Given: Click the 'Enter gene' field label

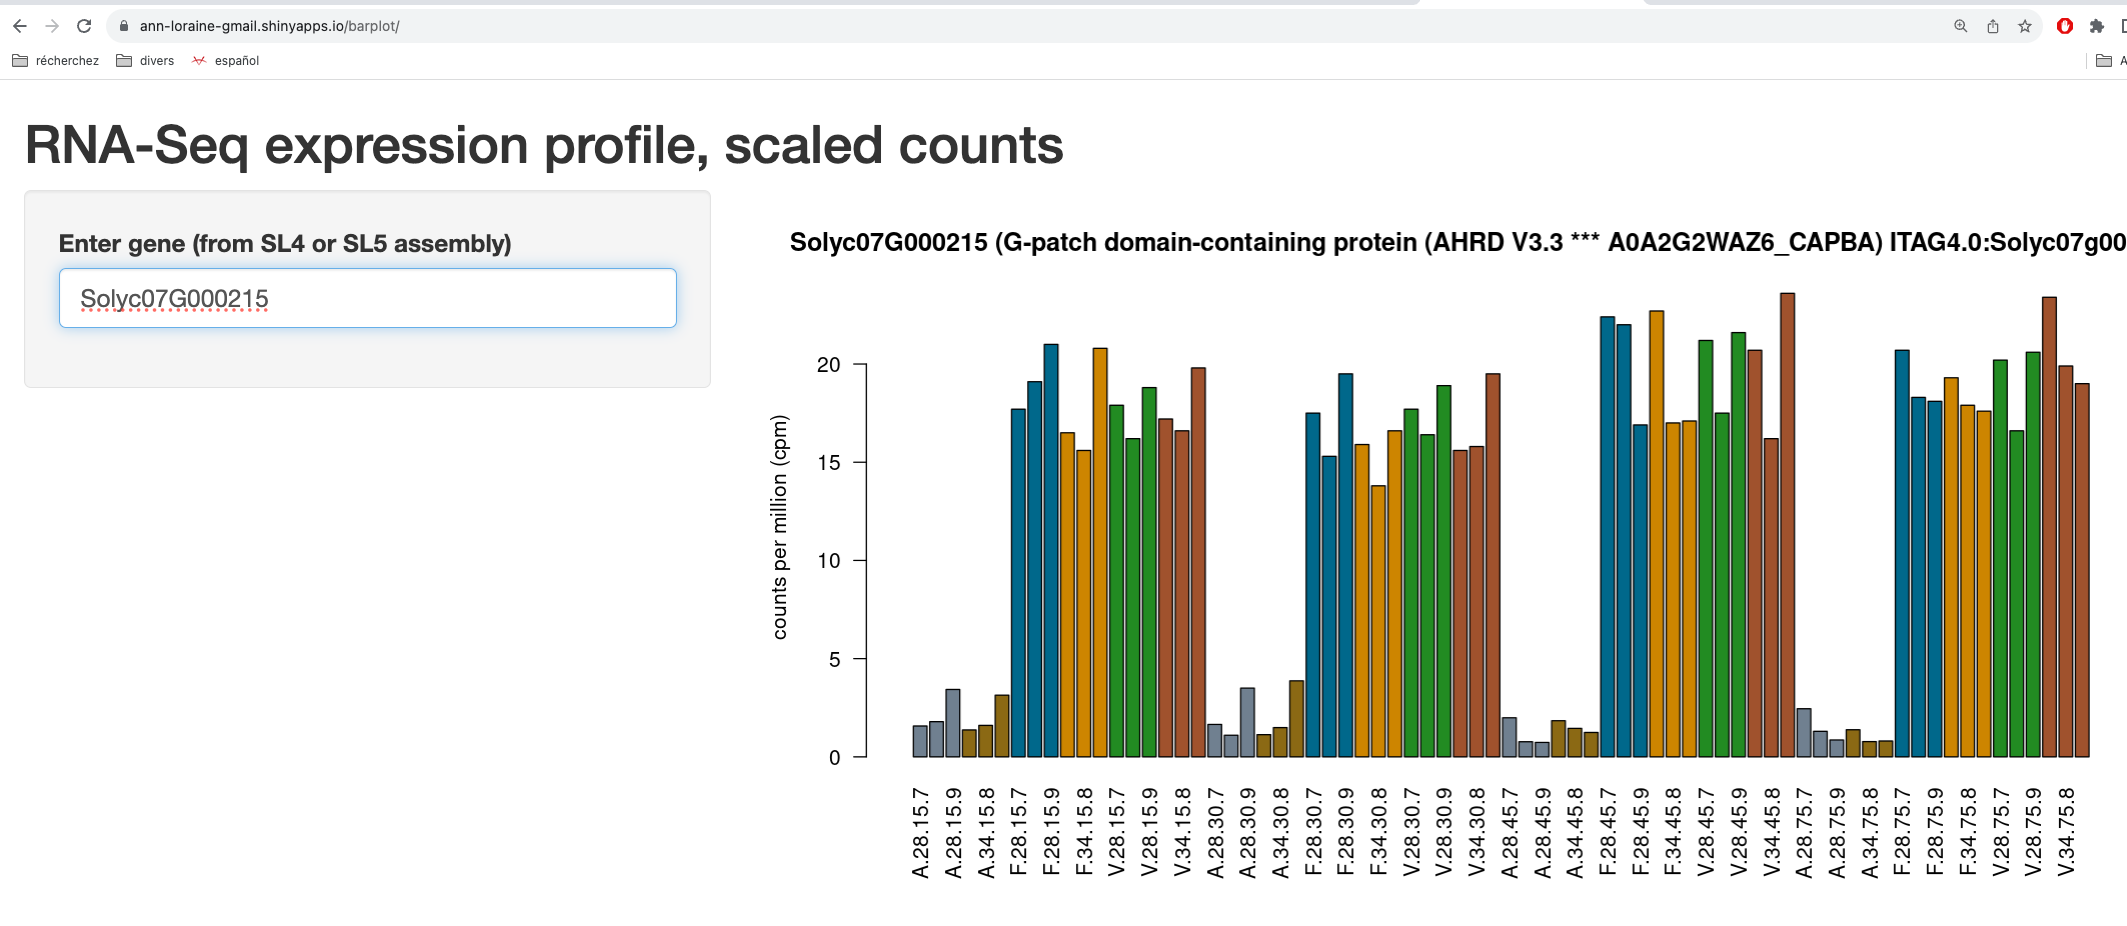Looking at the screenshot, I should click(284, 244).
